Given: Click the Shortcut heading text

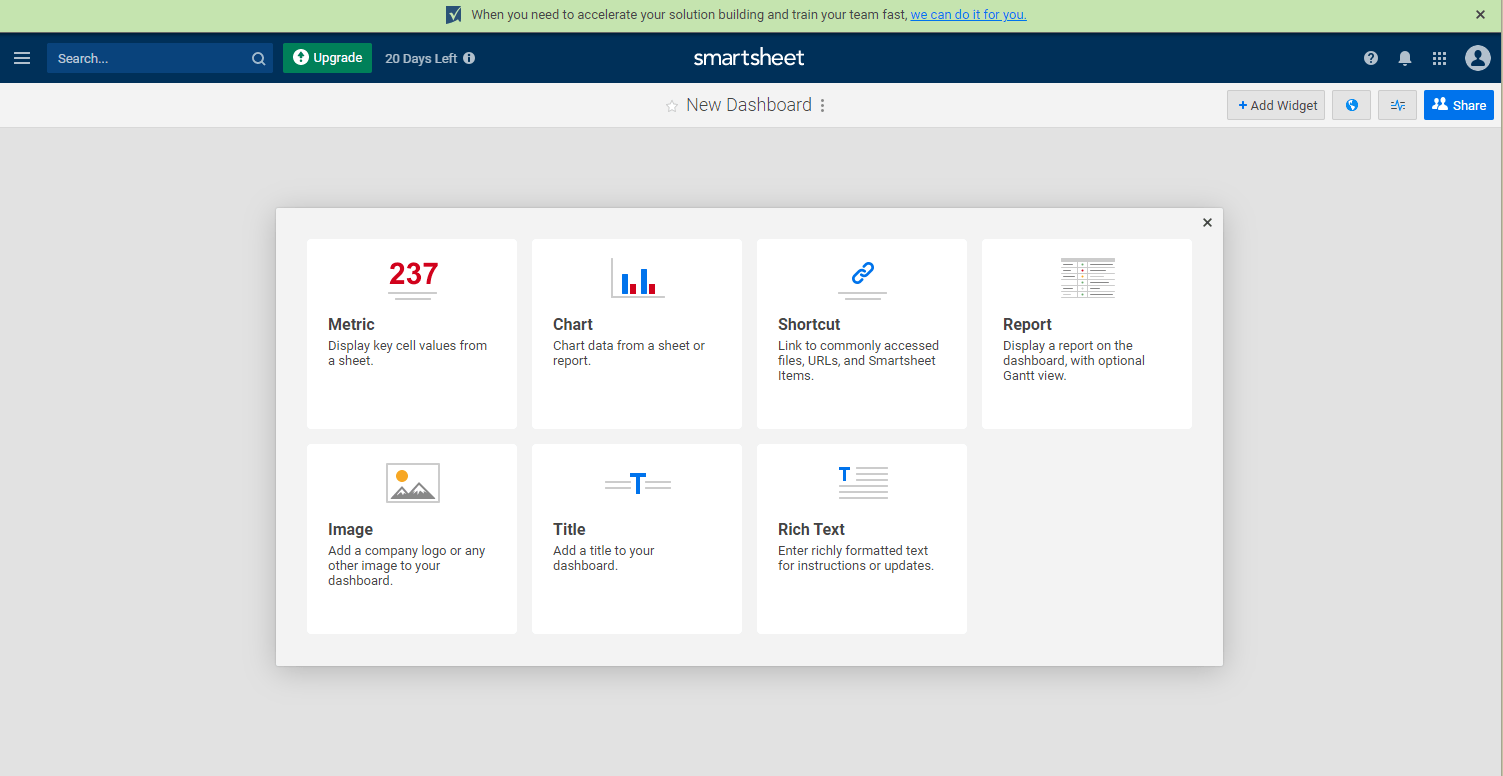Looking at the screenshot, I should coord(809,325).
